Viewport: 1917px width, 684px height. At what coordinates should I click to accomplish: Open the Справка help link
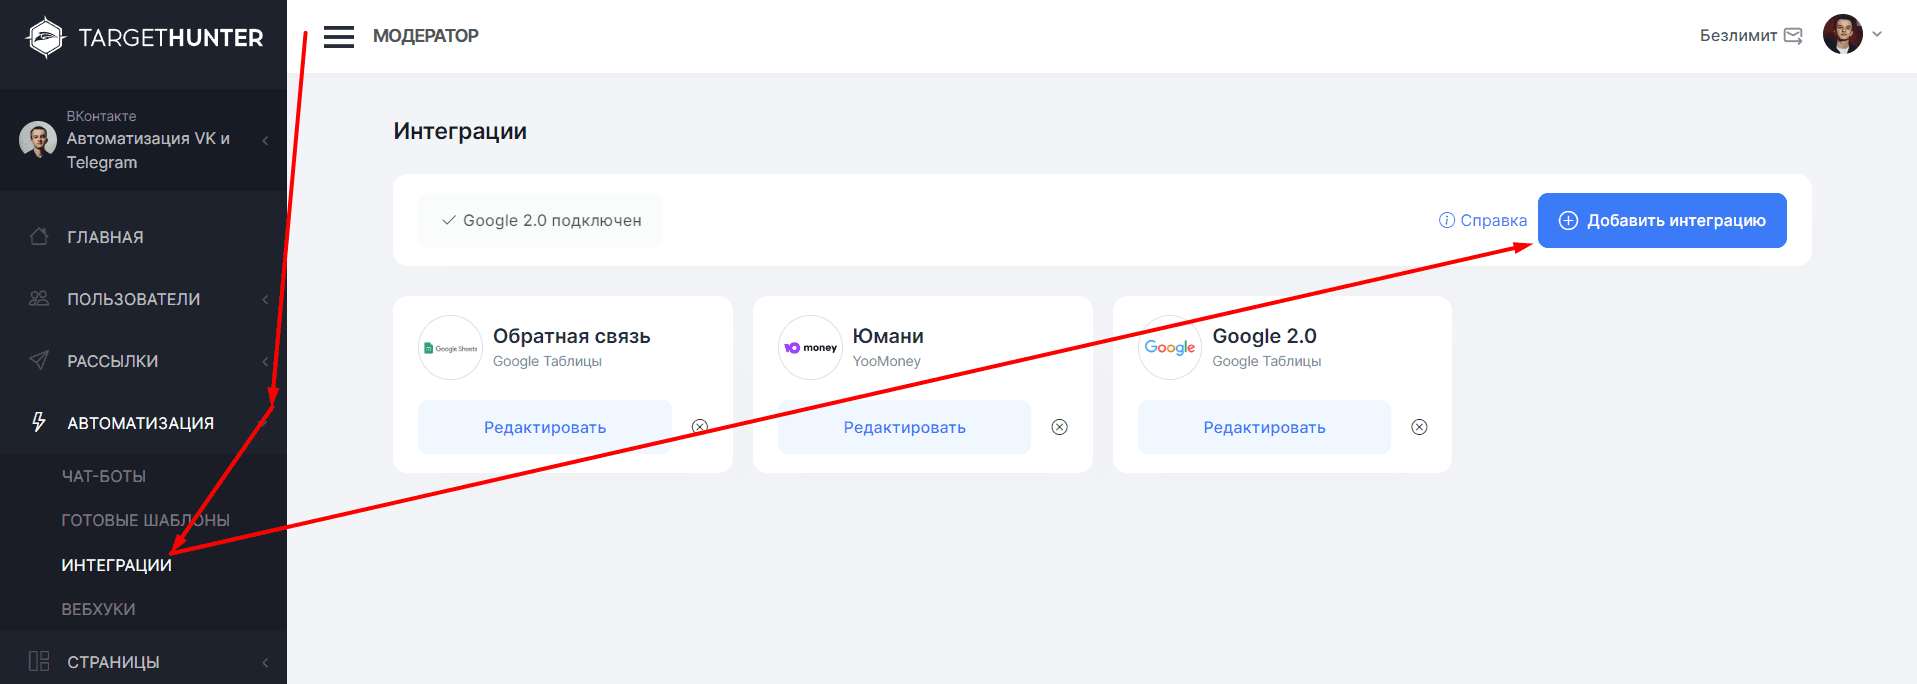pos(1482,220)
